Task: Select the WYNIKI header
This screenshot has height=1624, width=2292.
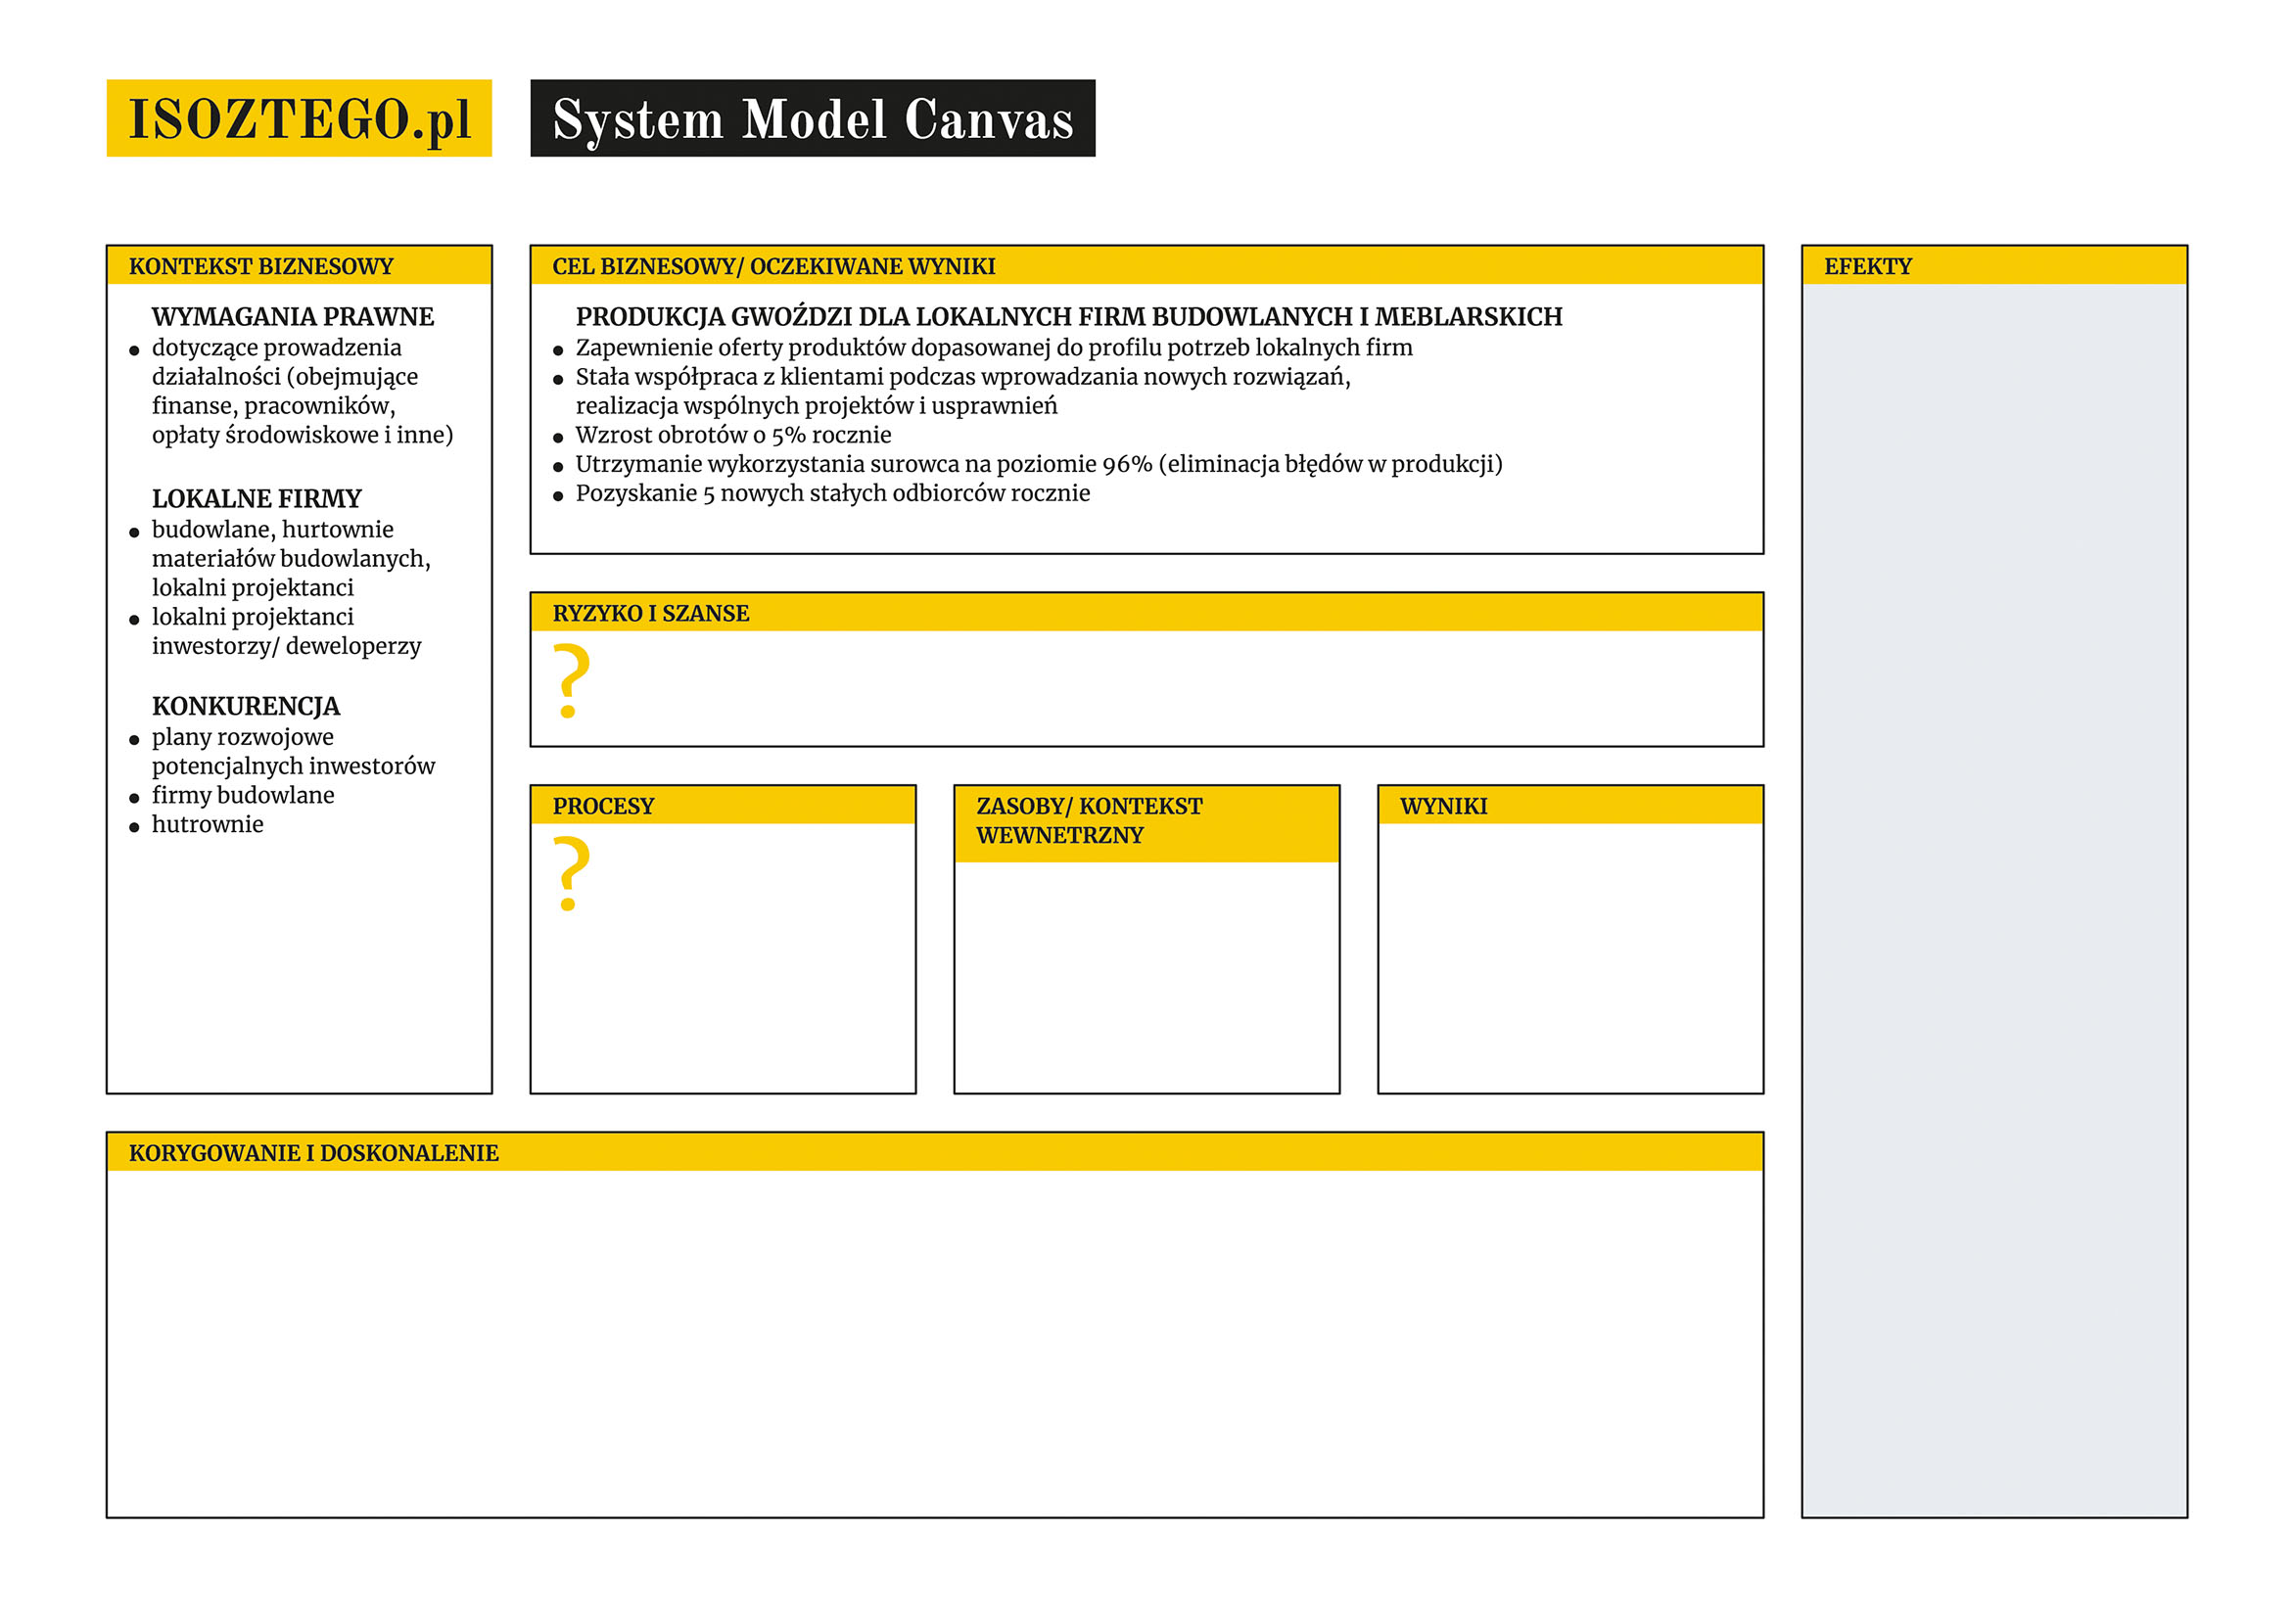Action: point(1570,806)
